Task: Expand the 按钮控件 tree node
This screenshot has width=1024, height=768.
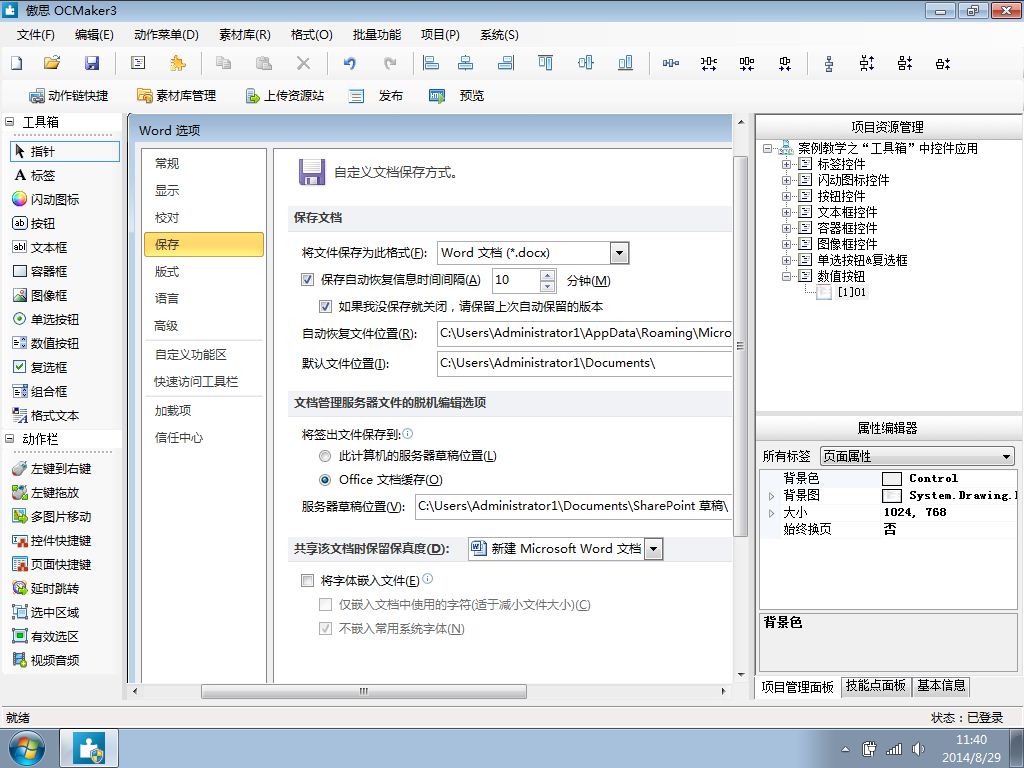Action: click(x=786, y=197)
